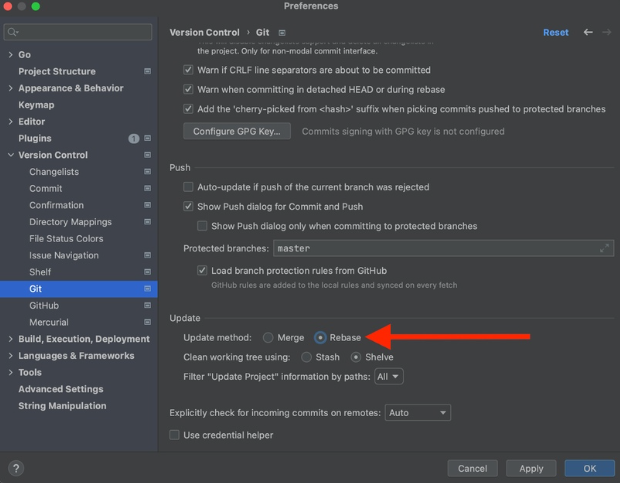Enable Auto-update if push was rejected
The height and width of the screenshot is (483, 620).
point(188,187)
